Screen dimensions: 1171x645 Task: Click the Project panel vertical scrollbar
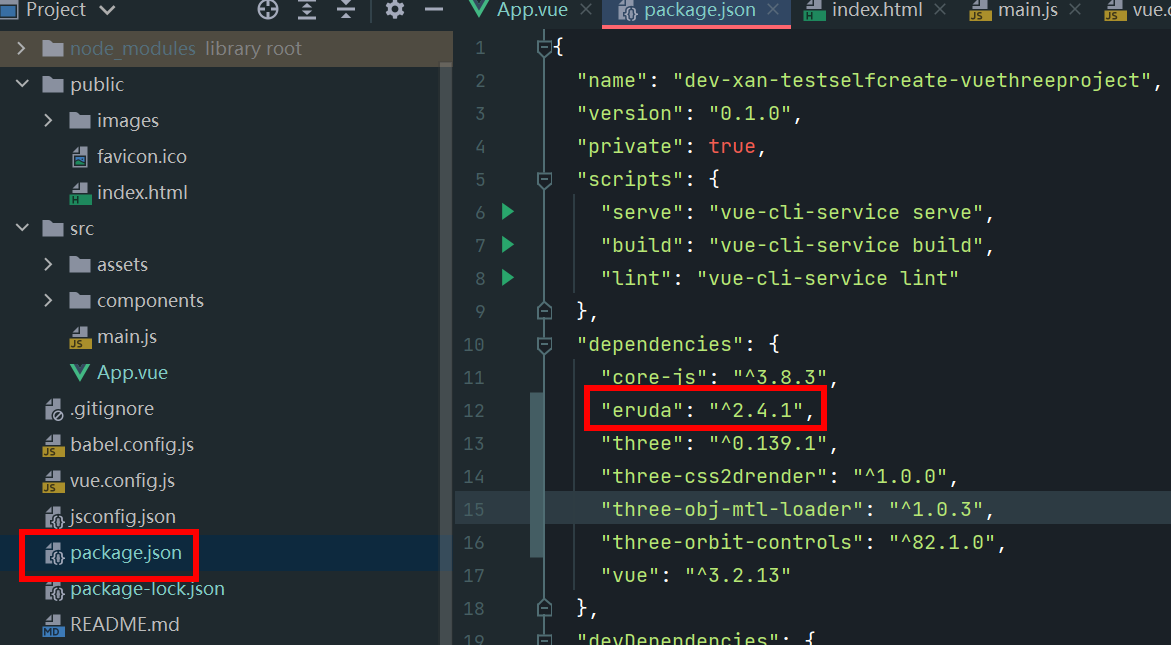click(447, 351)
